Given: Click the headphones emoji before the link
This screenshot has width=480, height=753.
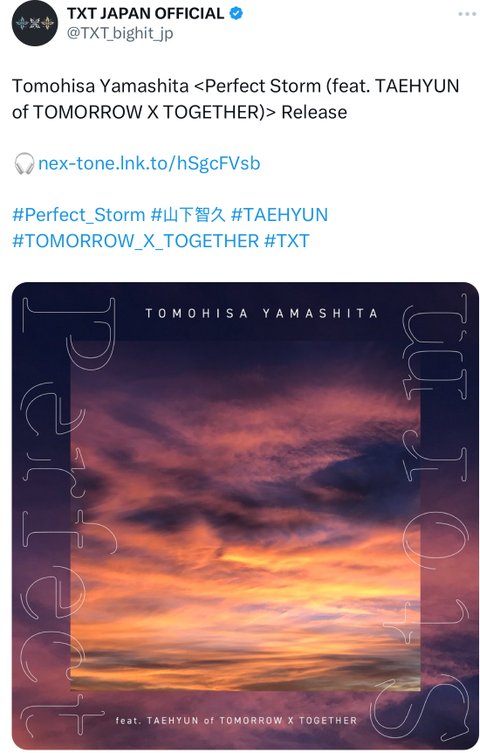Looking at the screenshot, I should click(24, 163).
